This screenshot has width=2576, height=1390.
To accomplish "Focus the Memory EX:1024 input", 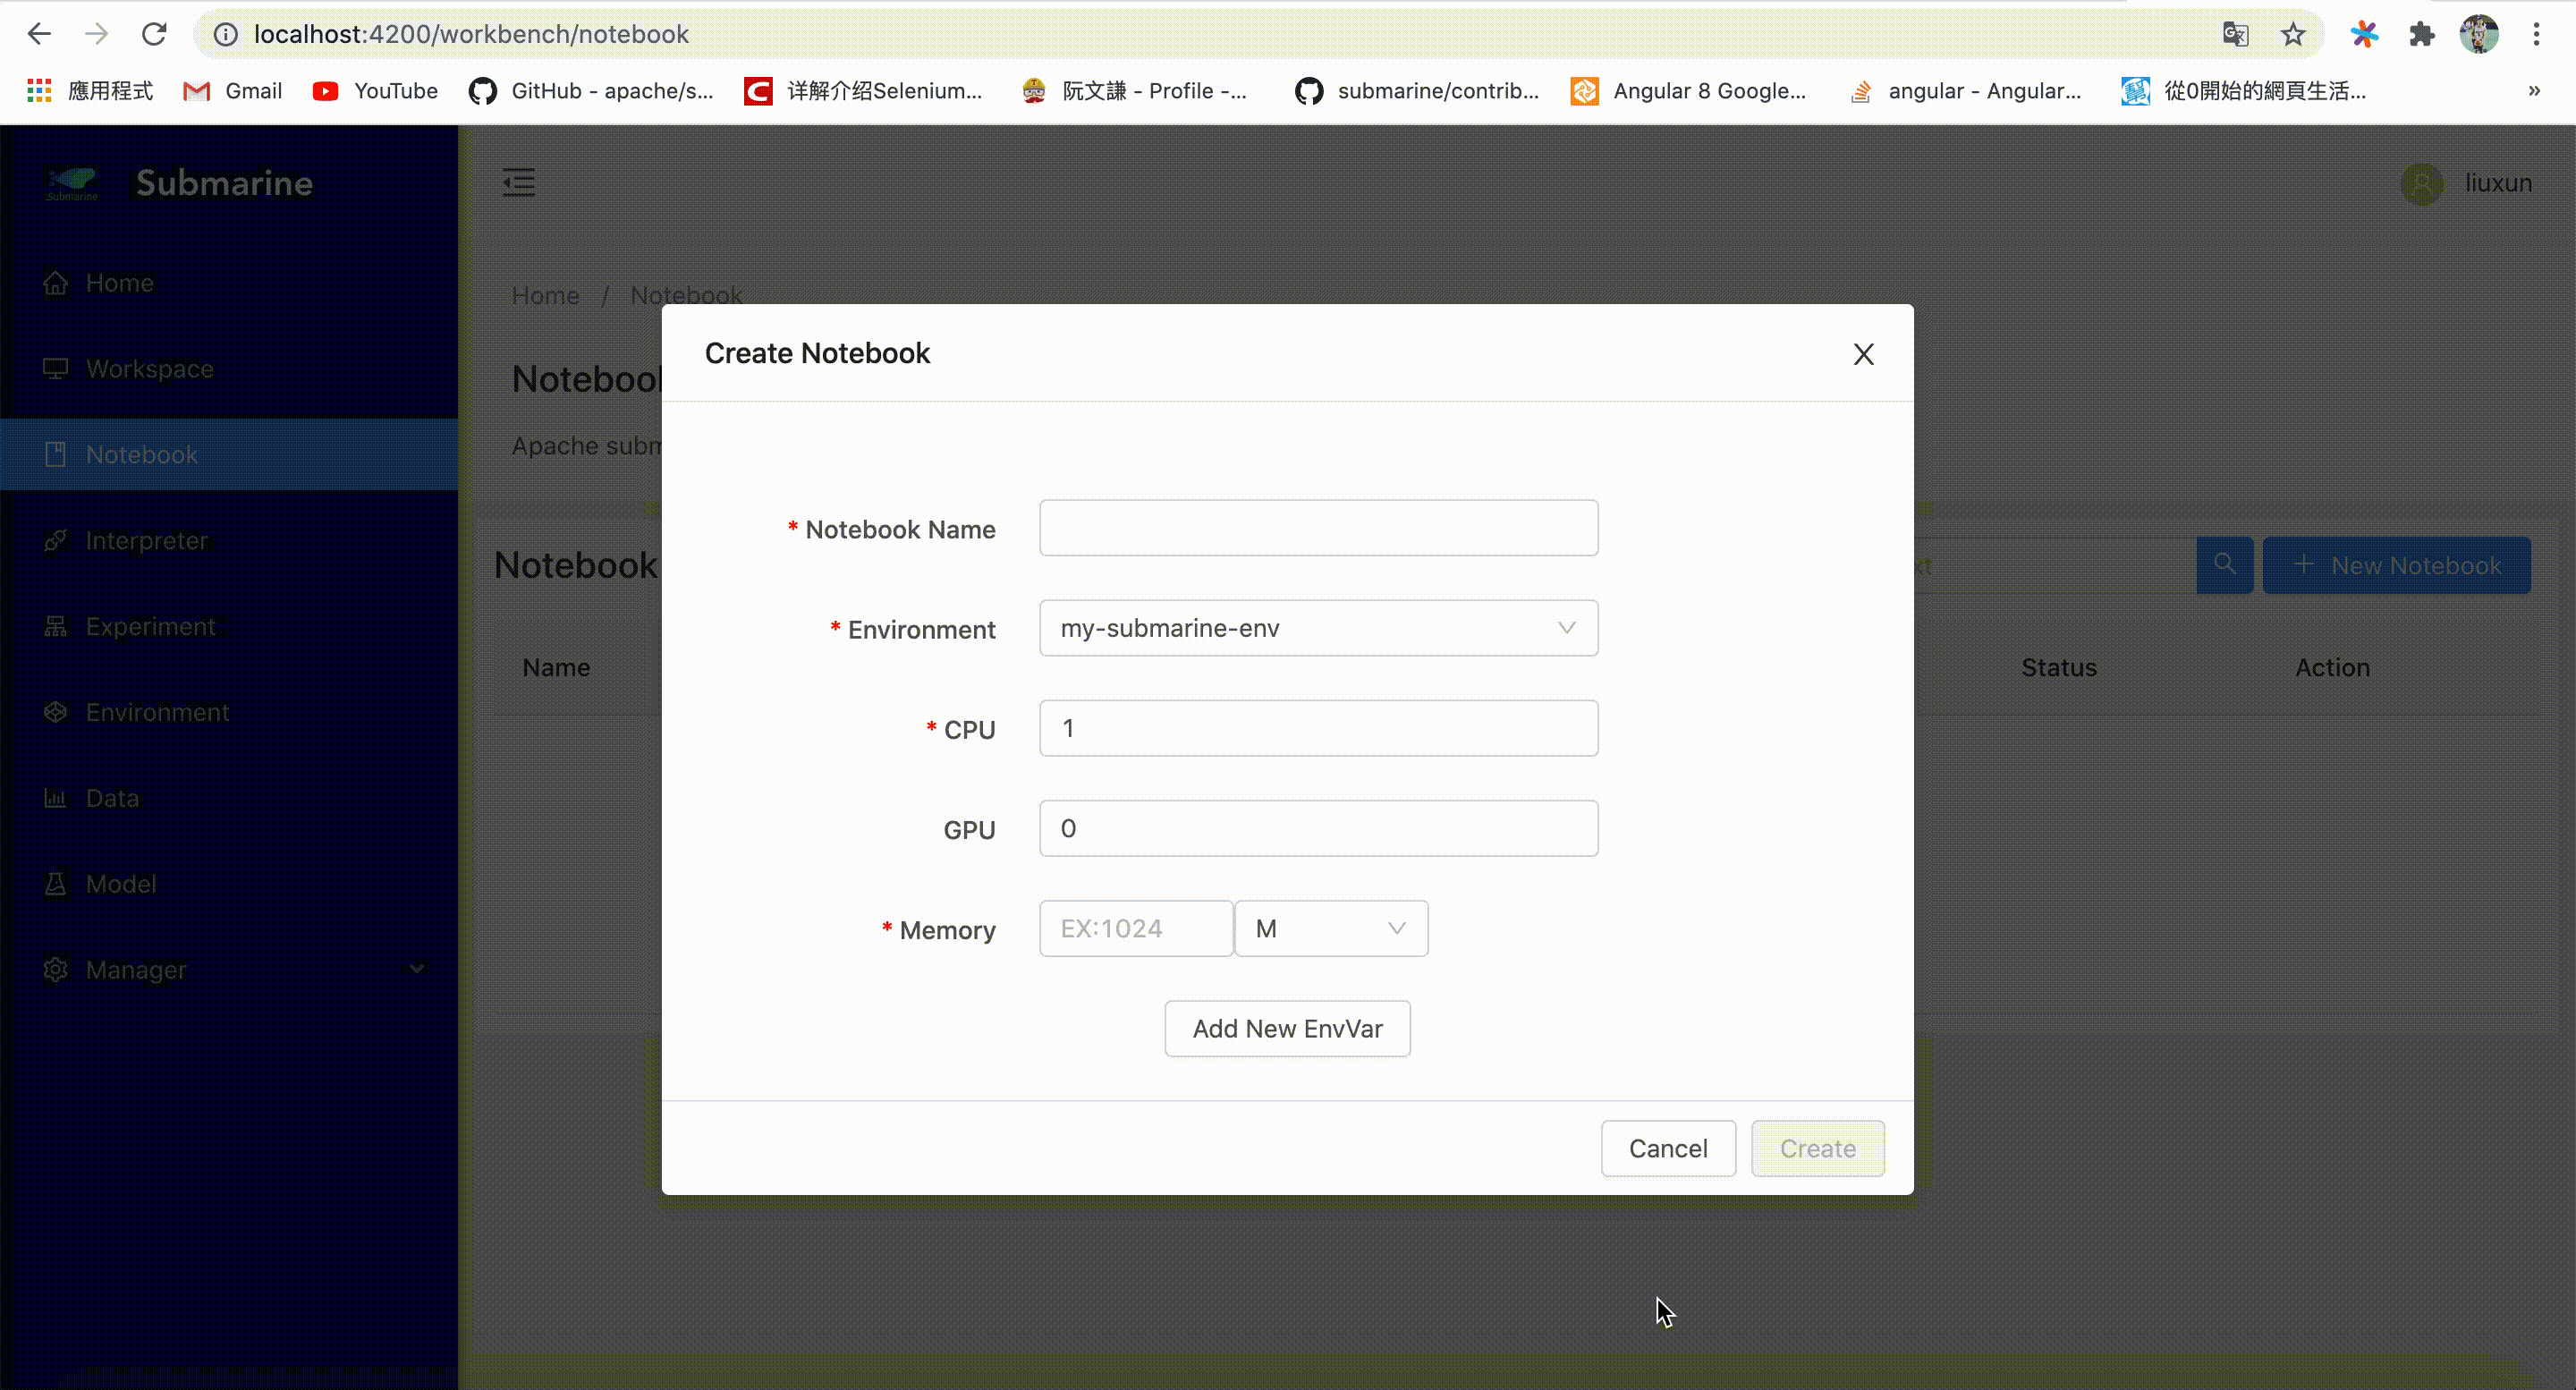I will [1135, 928].
